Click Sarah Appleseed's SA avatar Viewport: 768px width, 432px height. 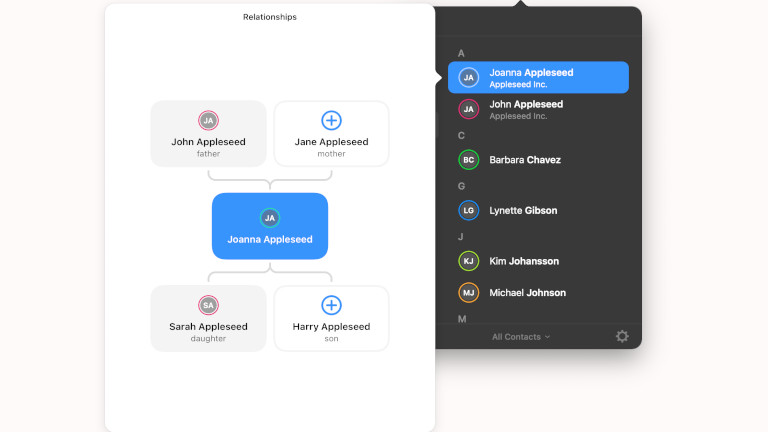[x=208, y=305]
